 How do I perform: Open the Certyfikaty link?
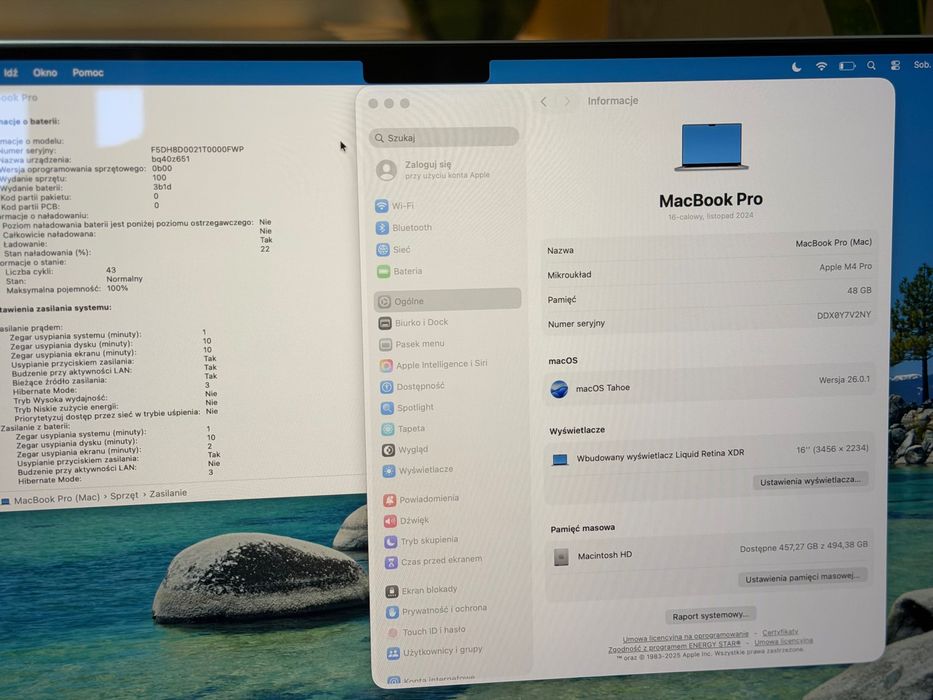(780, 632)
